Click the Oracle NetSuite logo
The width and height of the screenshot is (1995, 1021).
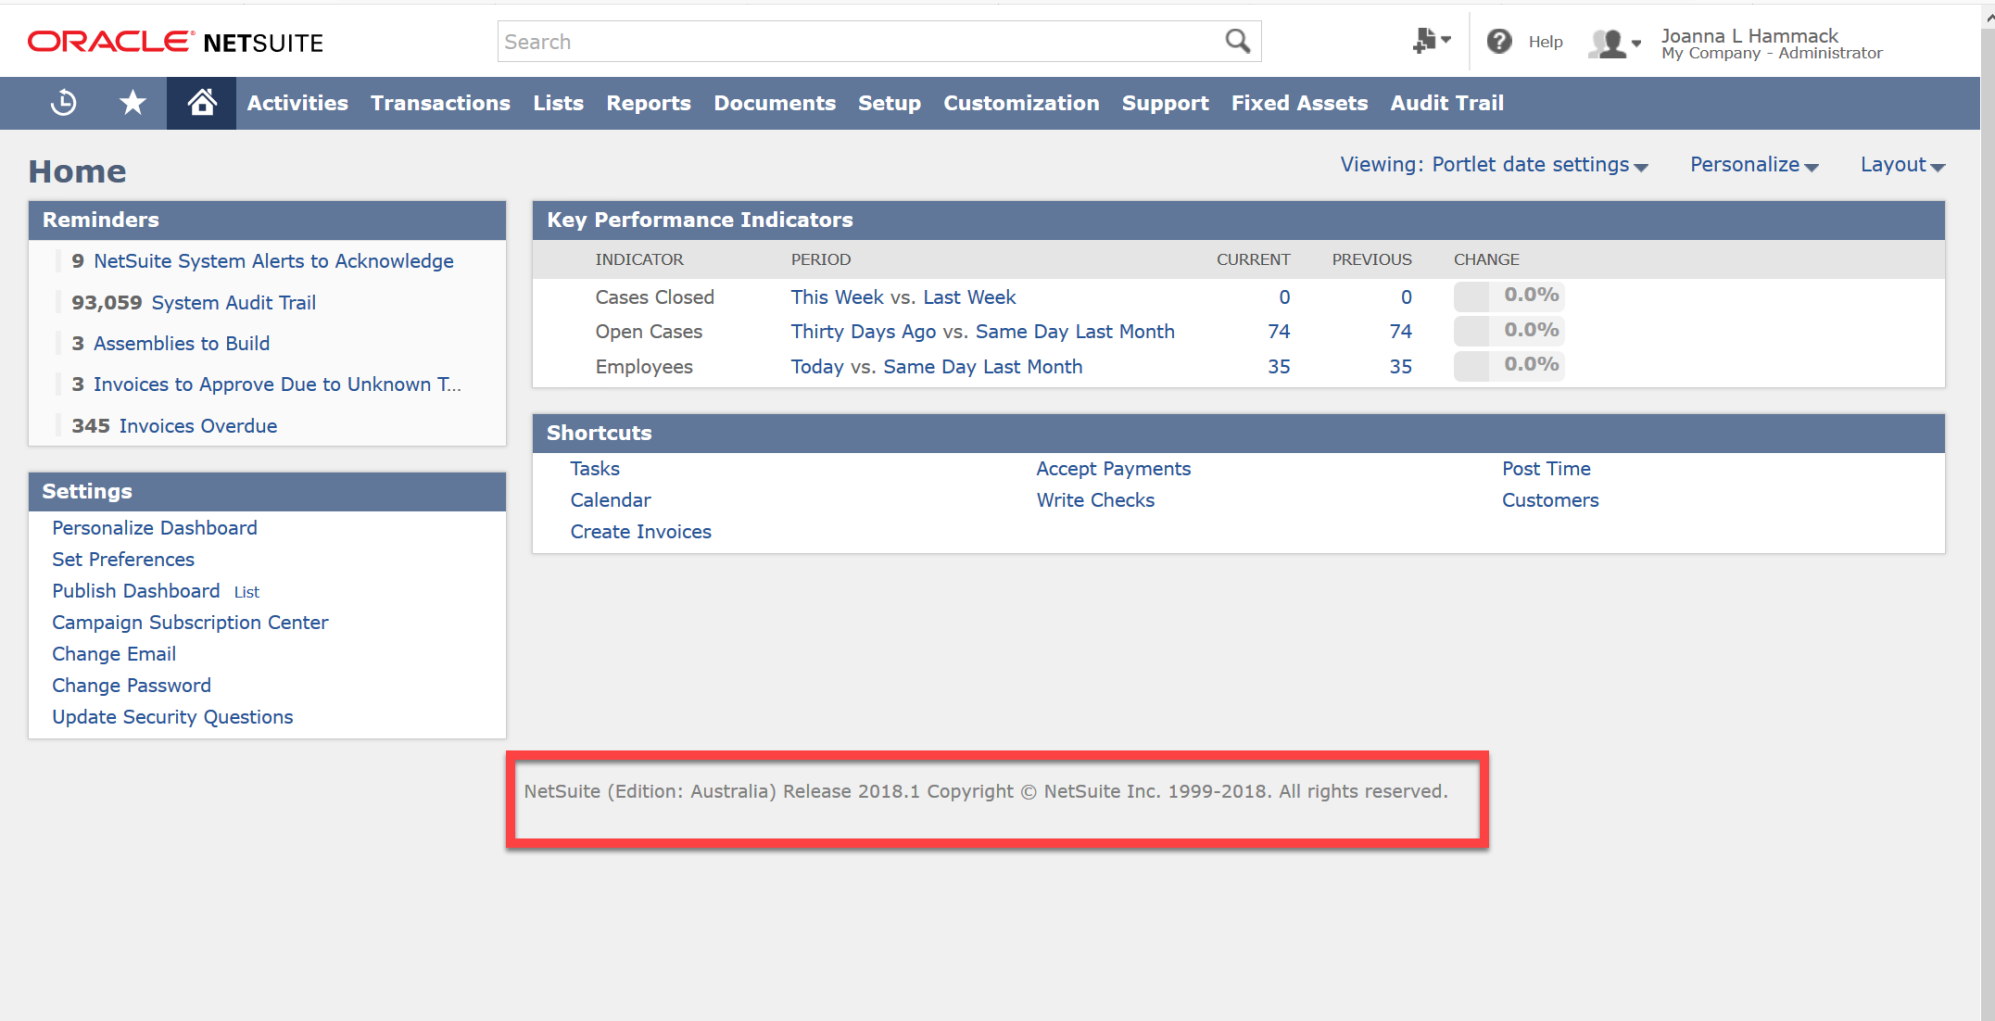[x=176, y=42]
